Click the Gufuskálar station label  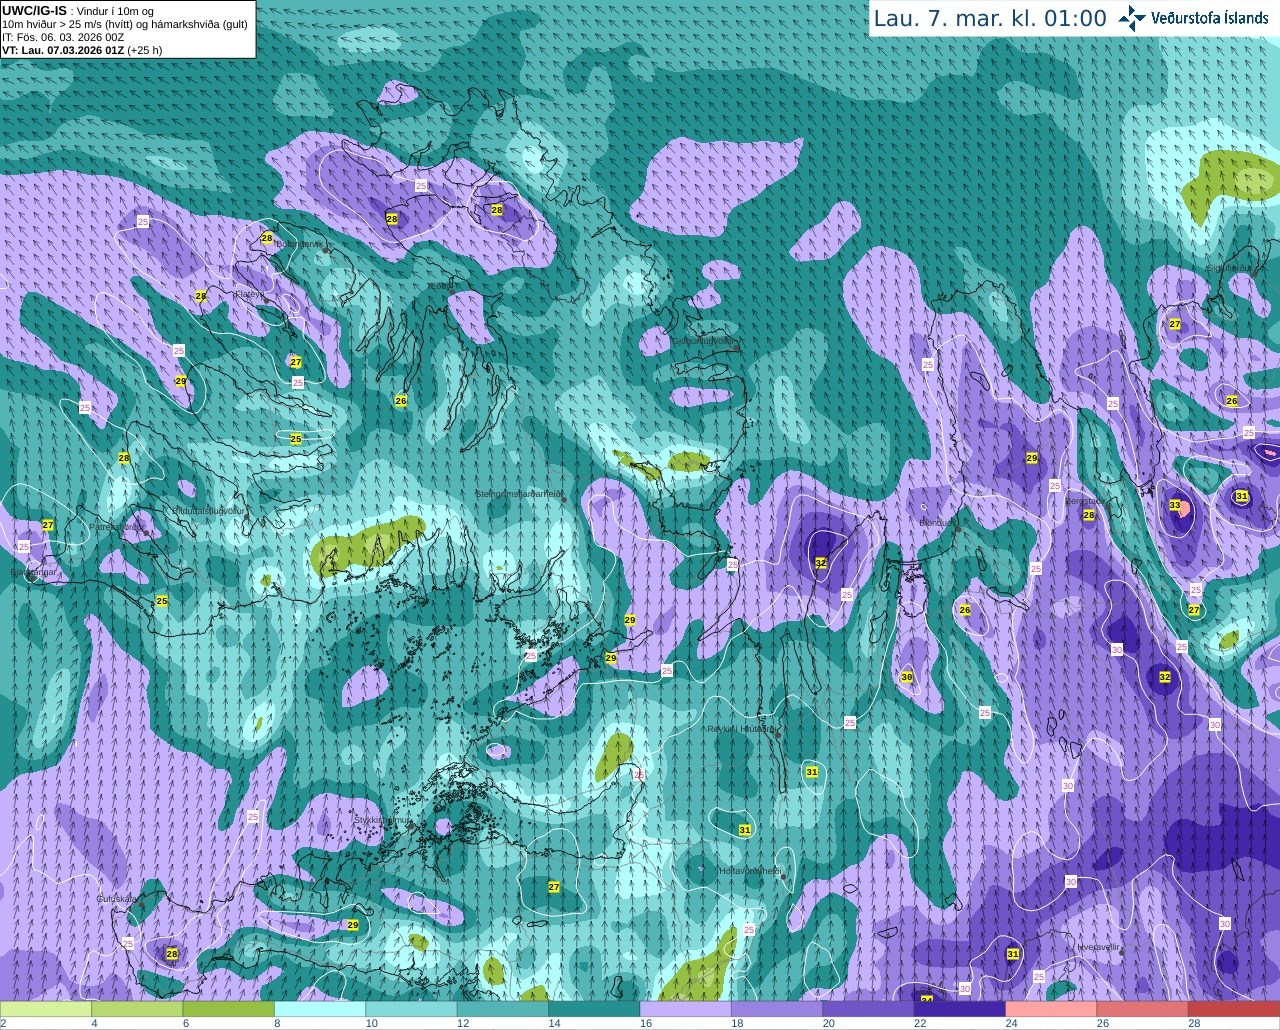tap(117, 899)
